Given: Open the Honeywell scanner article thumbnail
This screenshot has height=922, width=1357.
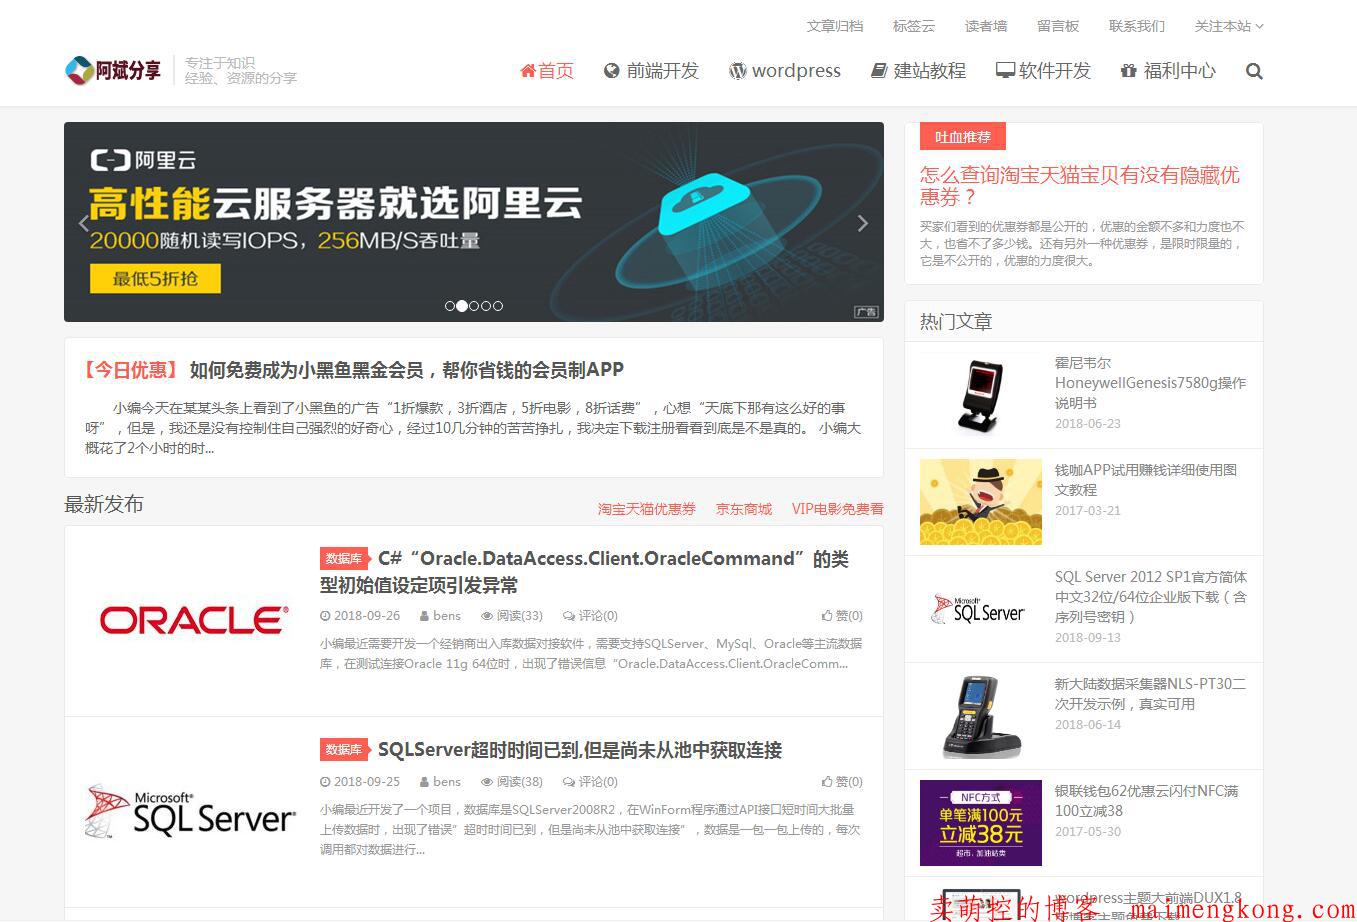Looking at the screenshot, I should click(980, 394).
